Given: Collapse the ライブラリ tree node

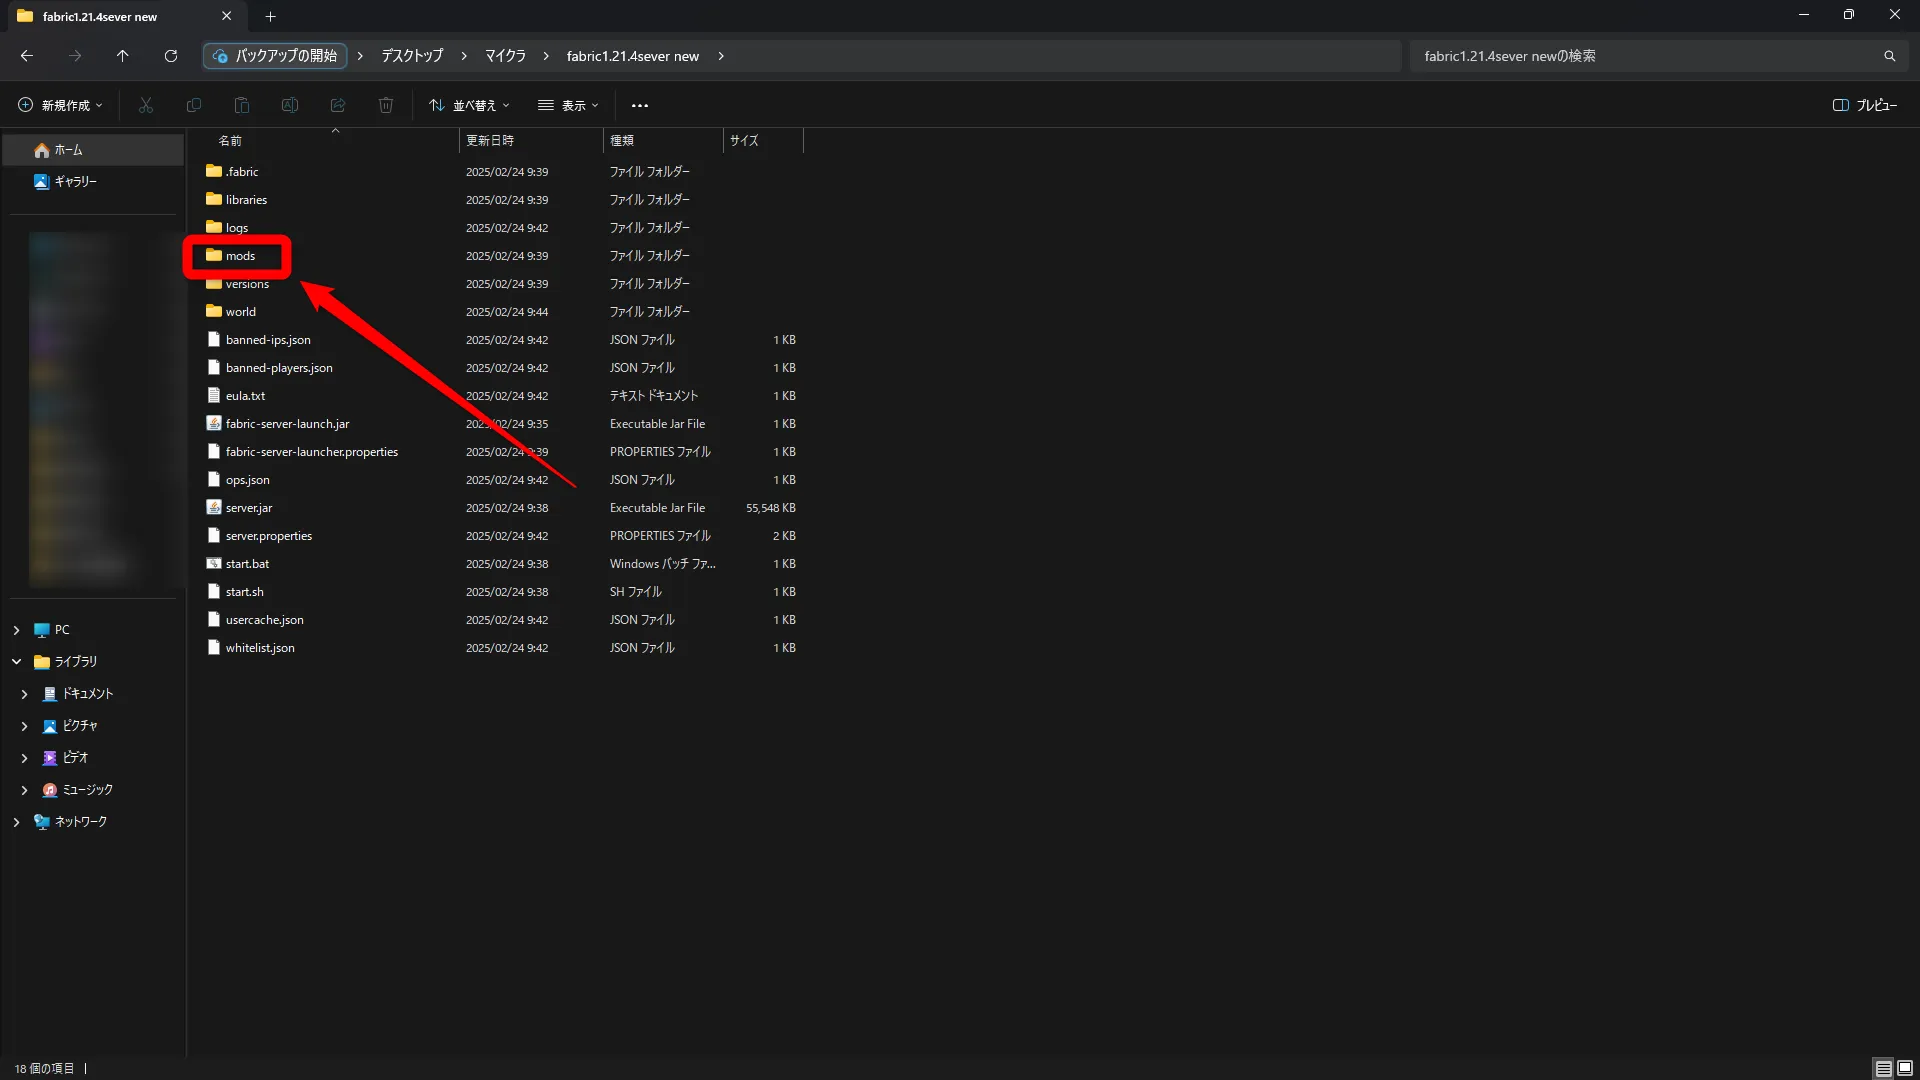Looking at the screenshot, I should pyautogui.click(x=16, y=662).
